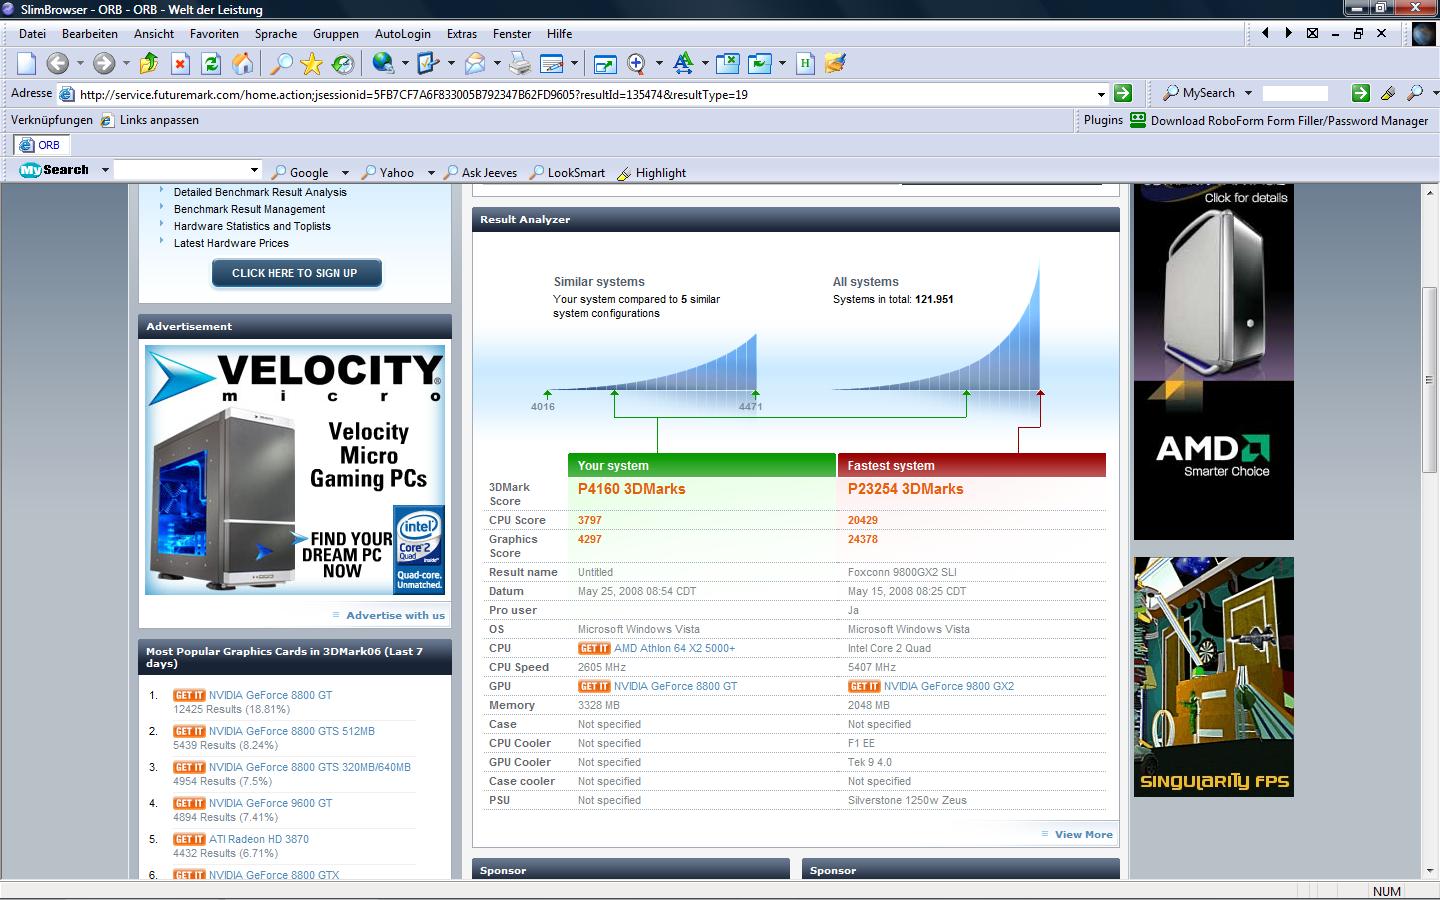Viewport: 1440px width, 900px height.
Task: Open the MySearch engine dropdown at right
Action: (x=1248, y=93)
